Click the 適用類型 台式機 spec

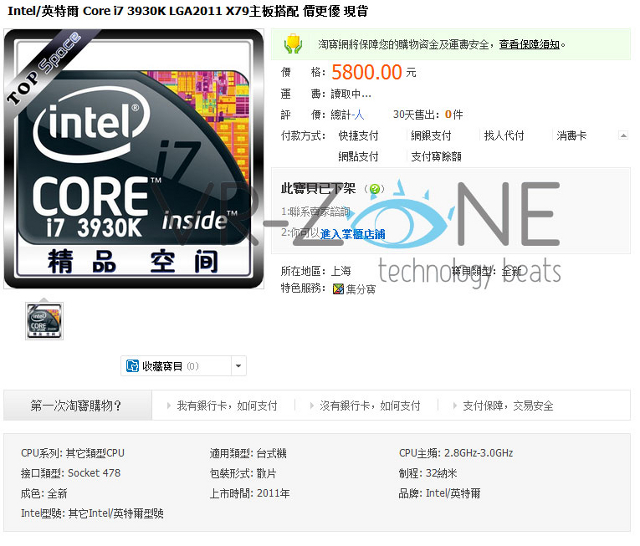point(248,453)
